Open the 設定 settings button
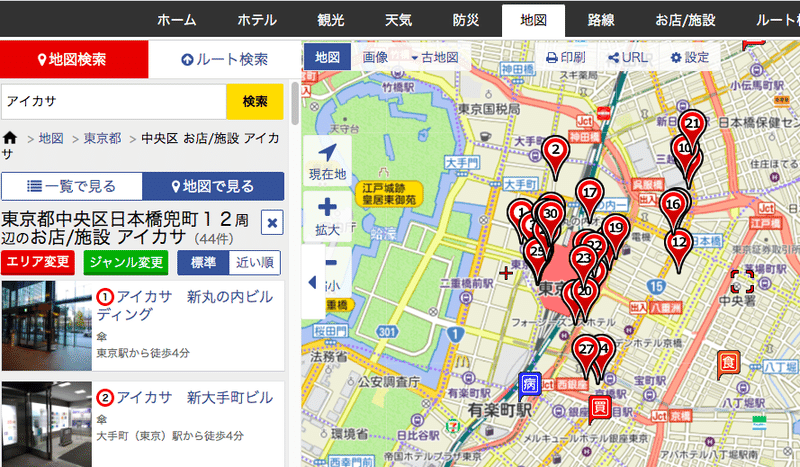This screenshot has height=467, width=800. pos(690,57)
